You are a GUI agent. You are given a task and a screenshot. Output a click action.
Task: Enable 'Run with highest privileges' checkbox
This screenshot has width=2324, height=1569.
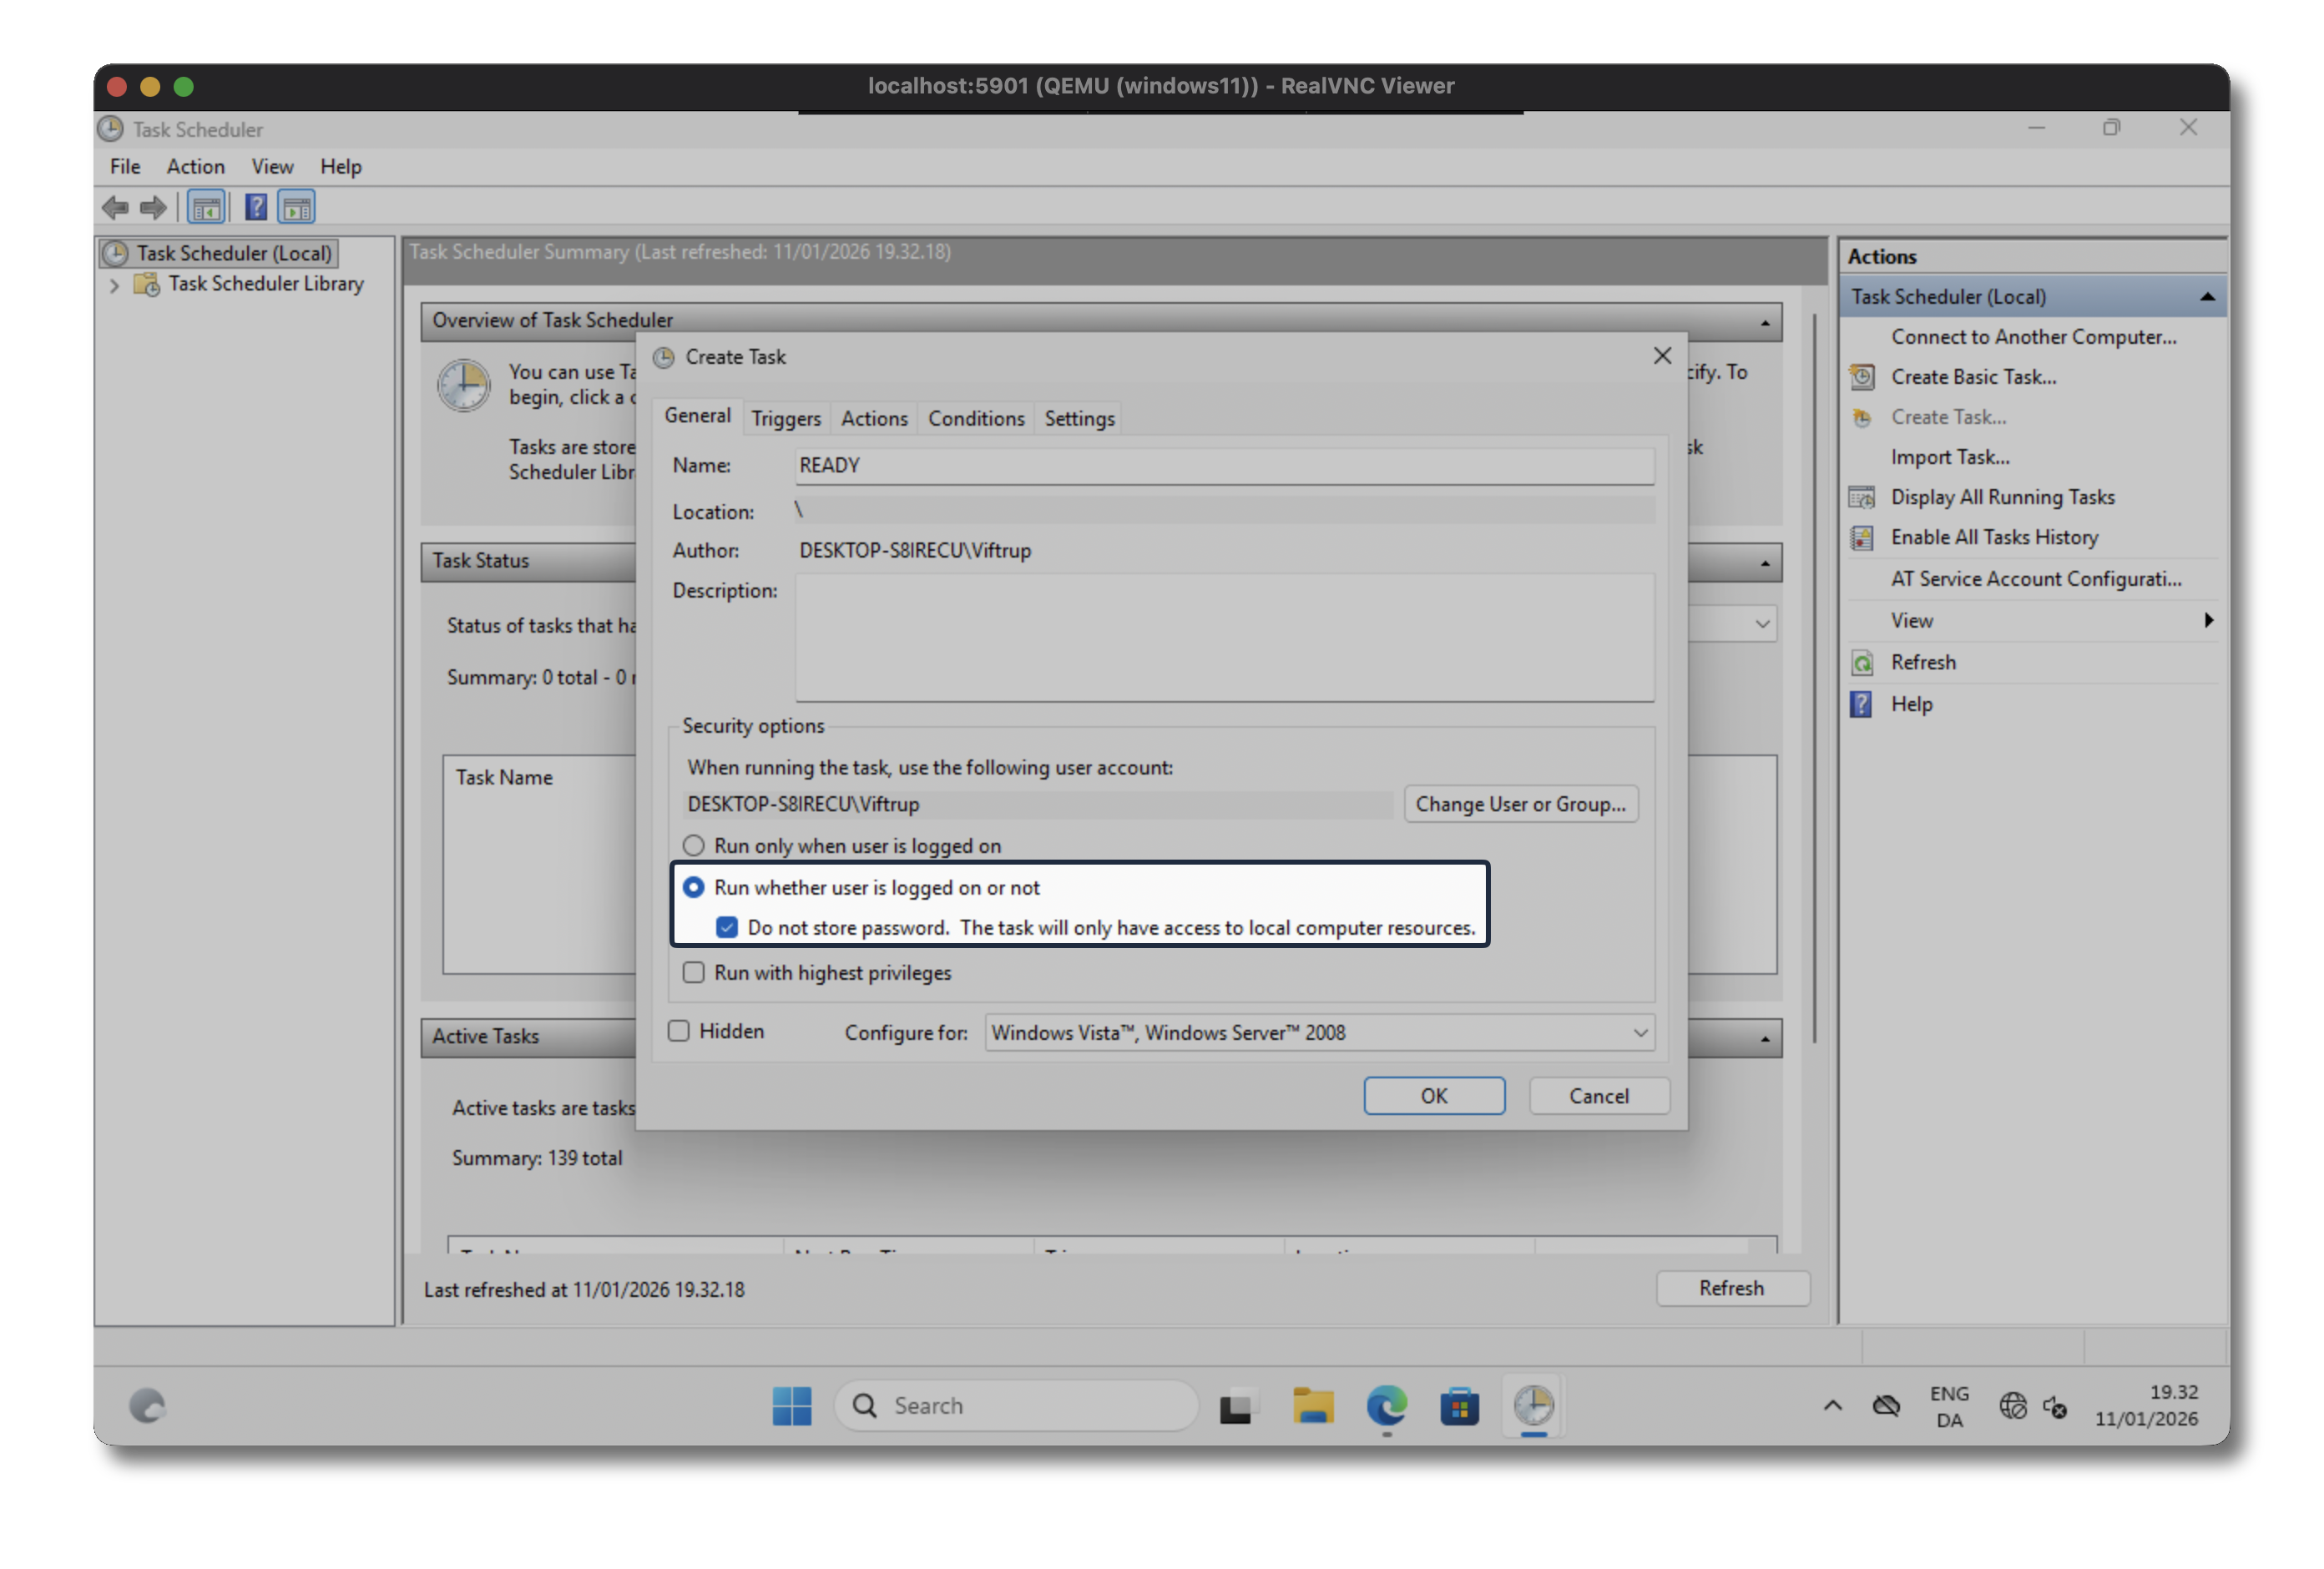click(693, 973)
